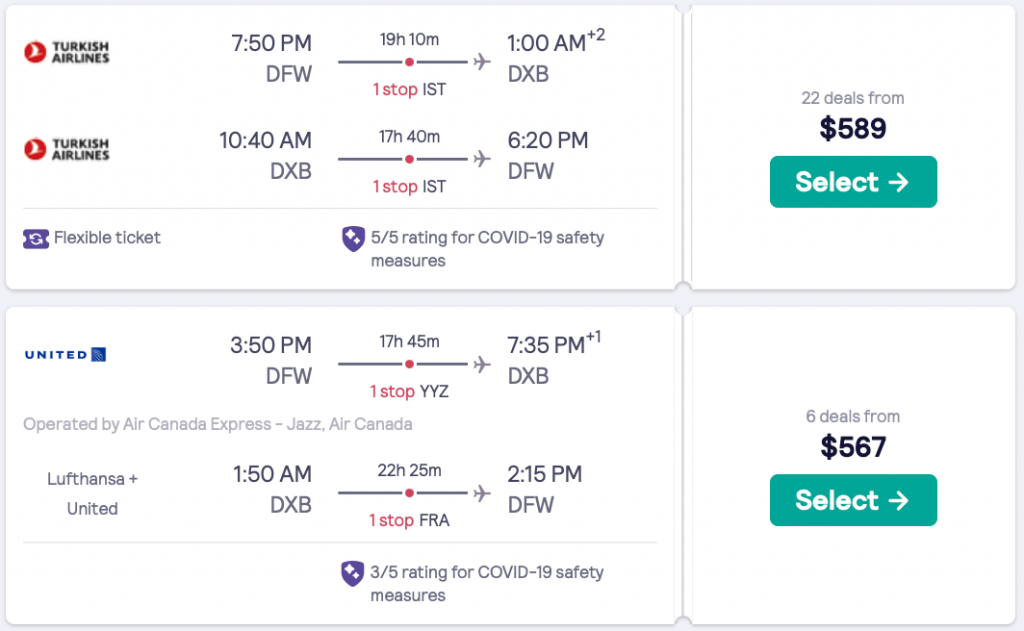
Task: Select the $589 Turkish Airlines deal
Action: (852, 182)
